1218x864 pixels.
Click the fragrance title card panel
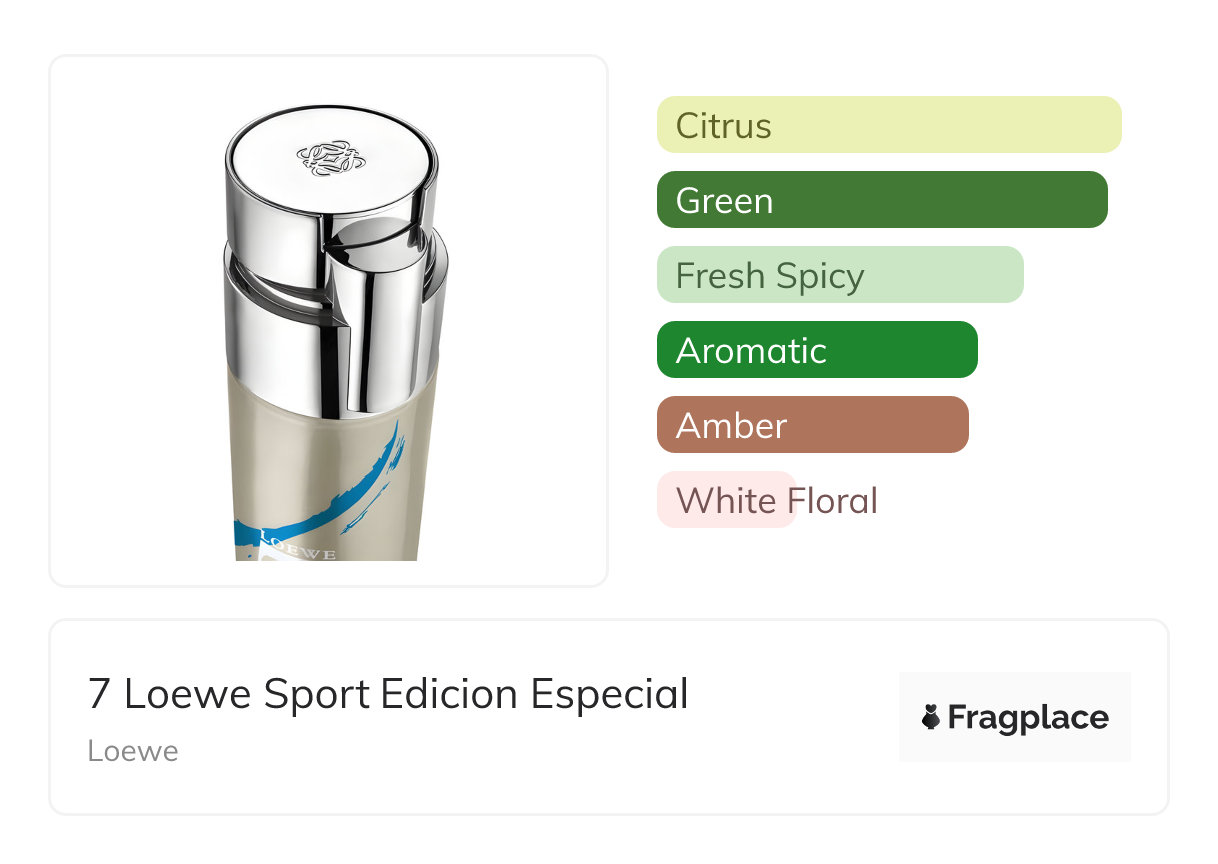[609, 717]
